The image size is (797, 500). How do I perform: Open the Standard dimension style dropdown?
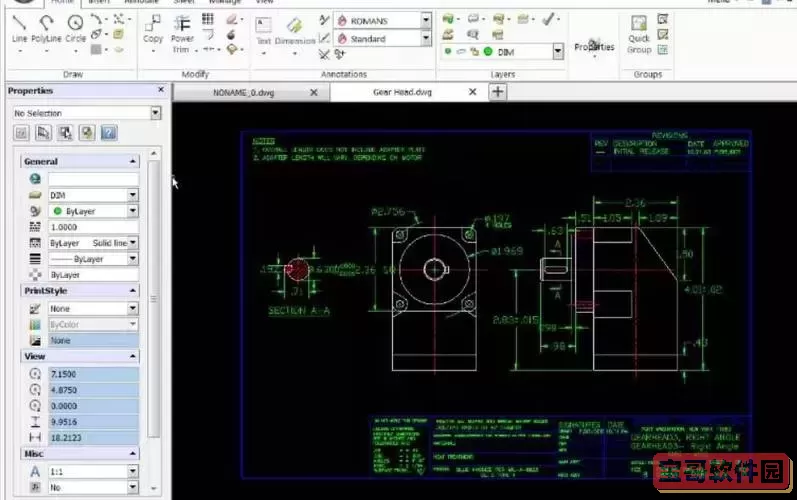pos(426,38)
